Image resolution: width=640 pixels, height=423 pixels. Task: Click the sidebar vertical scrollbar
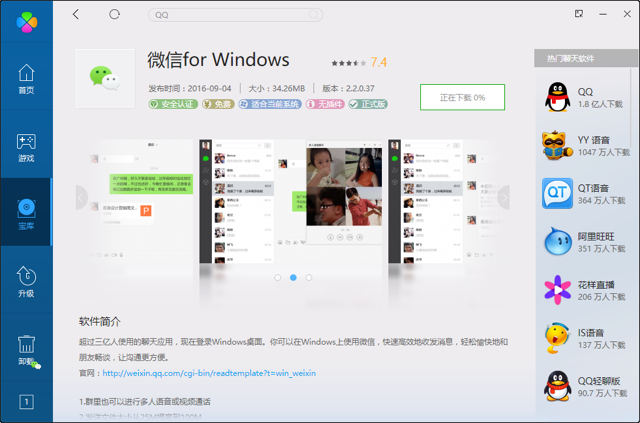pyautogui.click(x=631, y=108)
